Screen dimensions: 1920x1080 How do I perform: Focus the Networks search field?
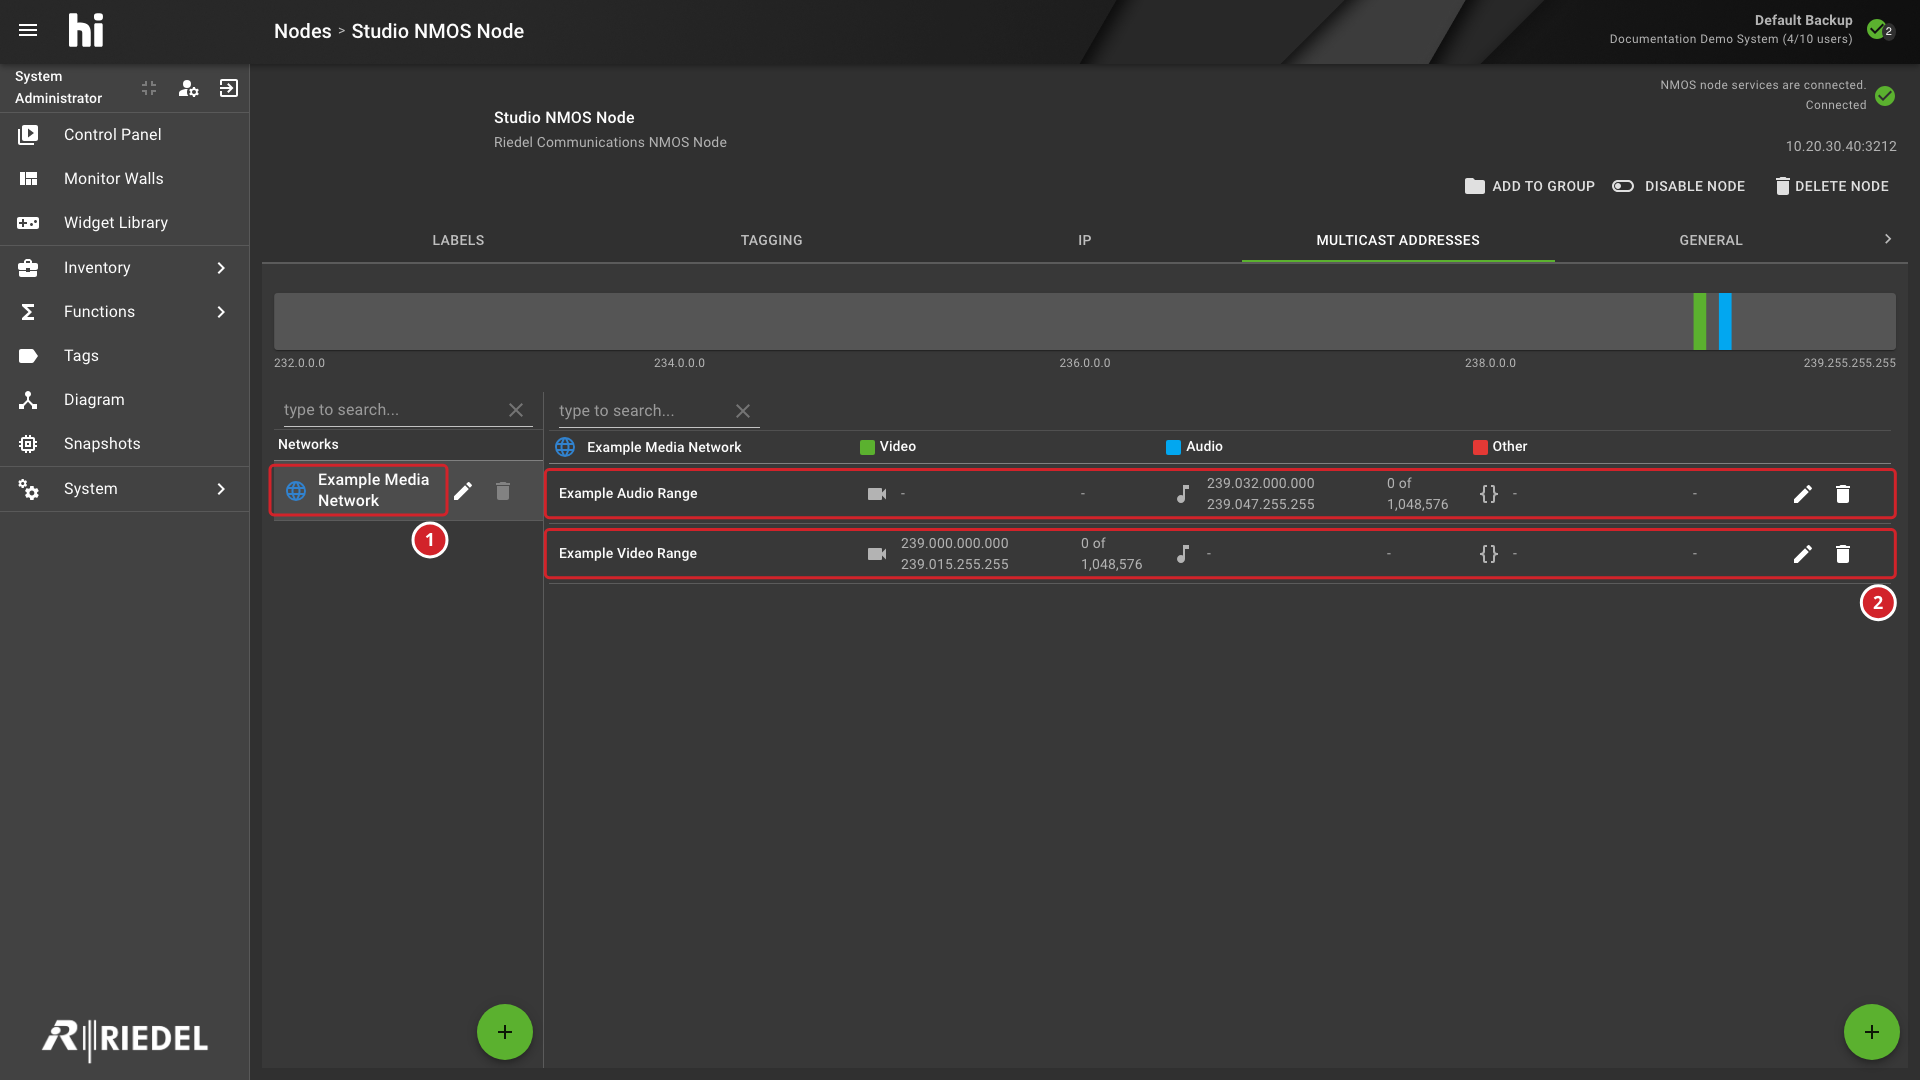390,410
